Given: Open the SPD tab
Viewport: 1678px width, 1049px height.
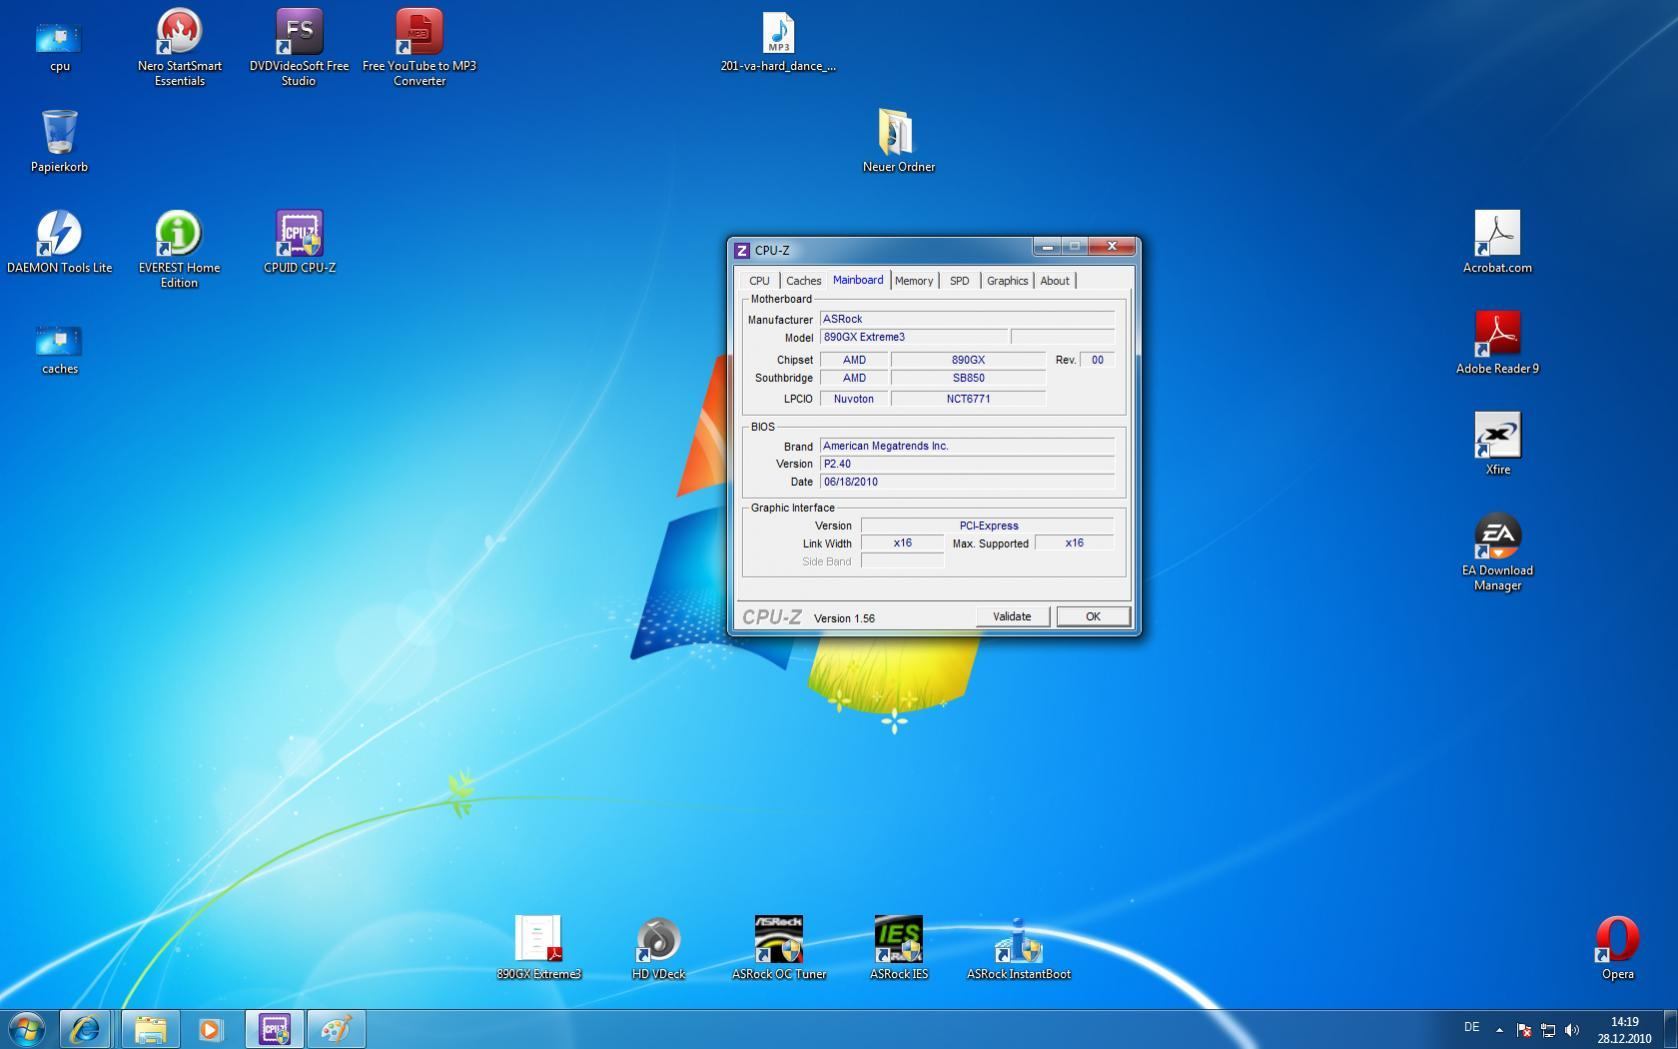Looking at the screenshot, I should tap(959, 281).
